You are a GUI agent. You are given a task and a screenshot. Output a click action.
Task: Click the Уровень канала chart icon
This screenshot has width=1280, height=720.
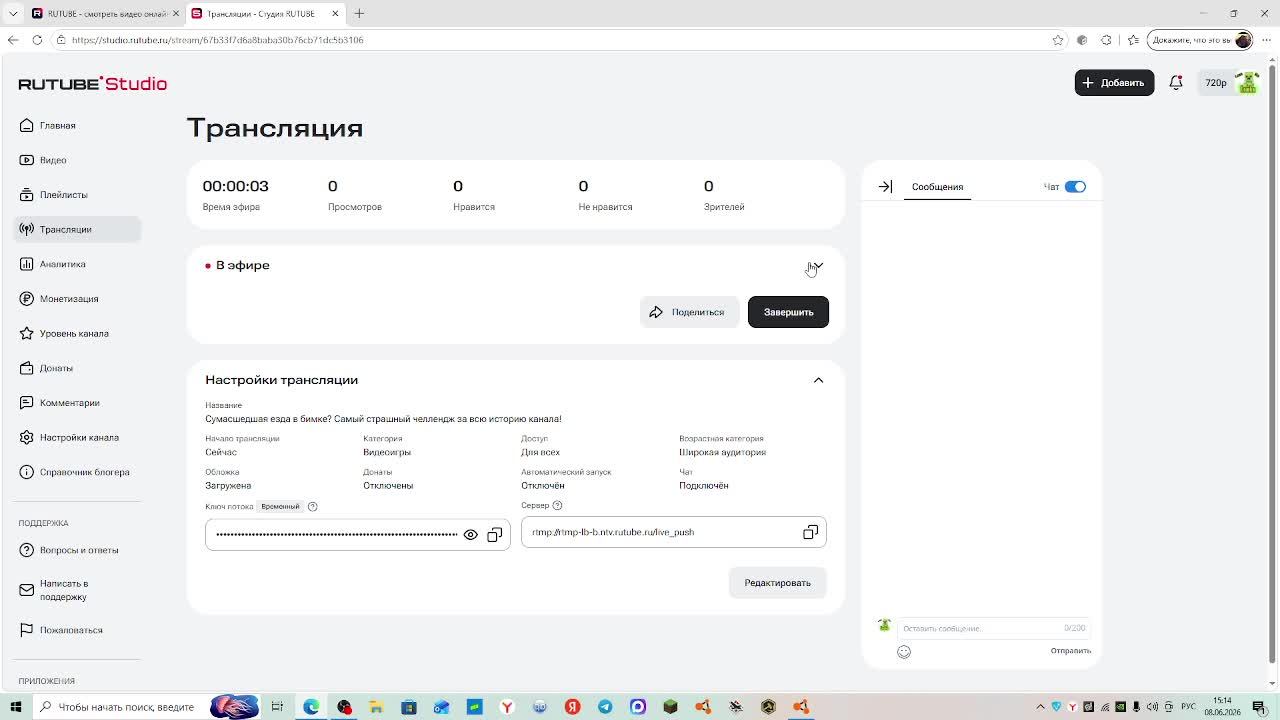pos(27,333)
